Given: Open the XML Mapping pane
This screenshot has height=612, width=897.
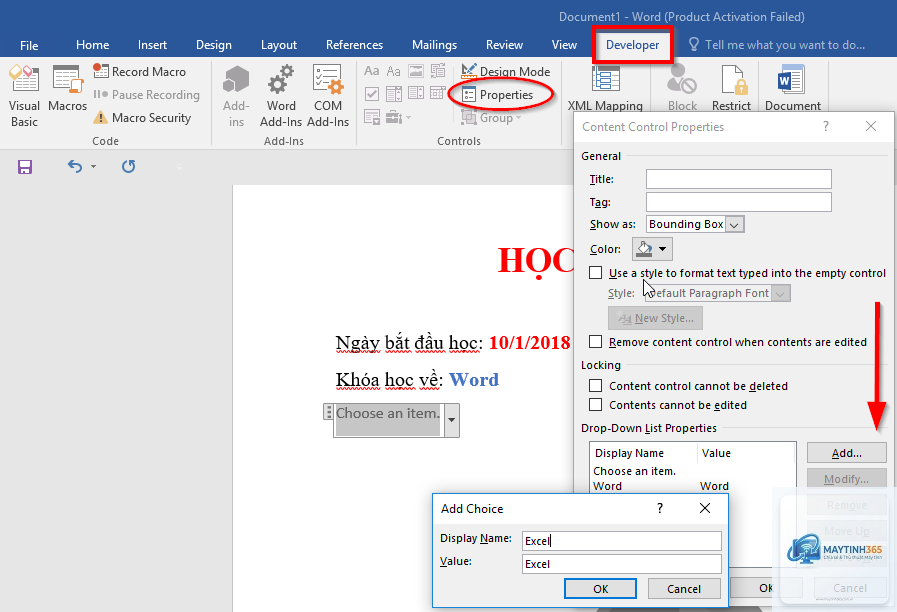Looking at the screenshot, I should [605, 89].
